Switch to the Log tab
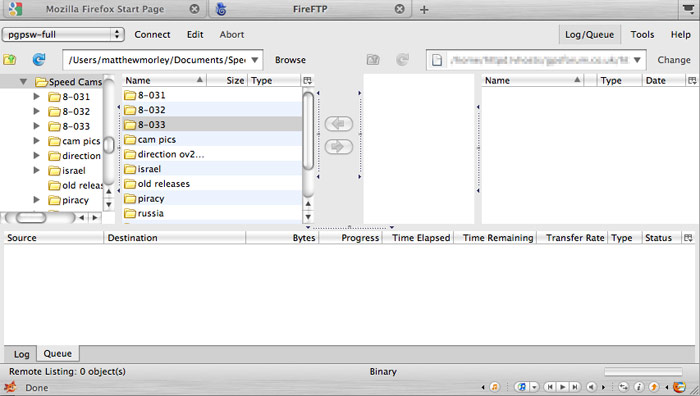700x396 pixels. (x=21, y=354)
